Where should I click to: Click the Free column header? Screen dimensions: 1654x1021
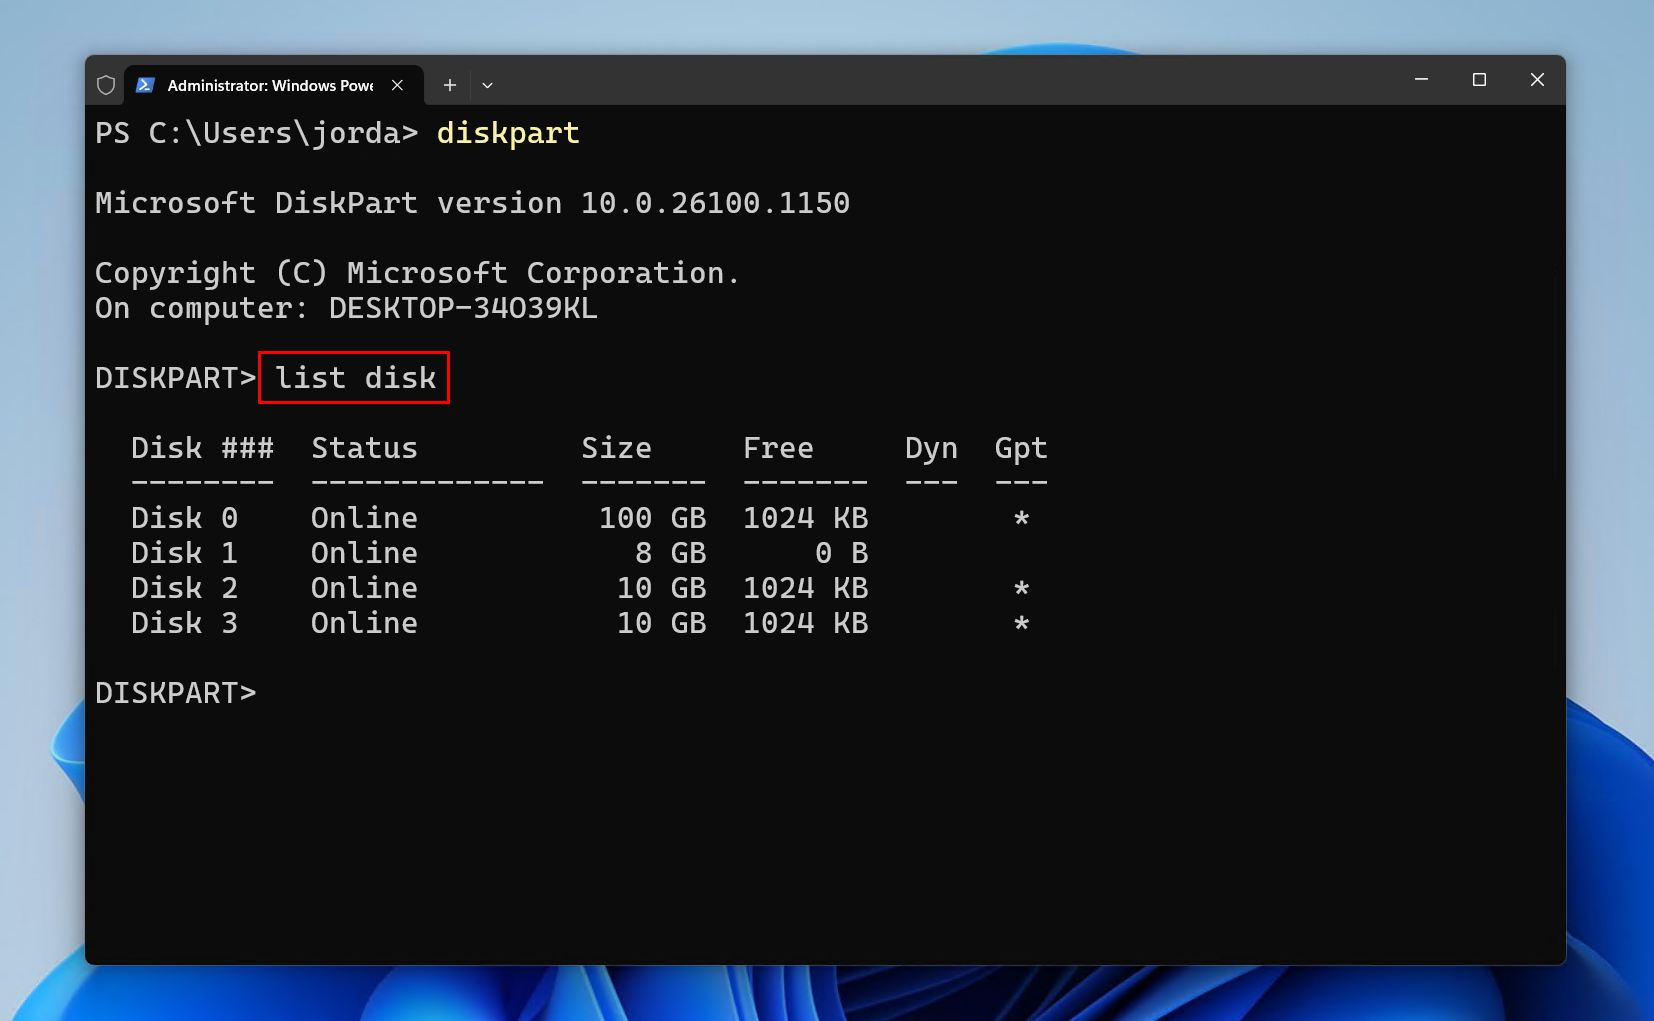coord(778,448)
